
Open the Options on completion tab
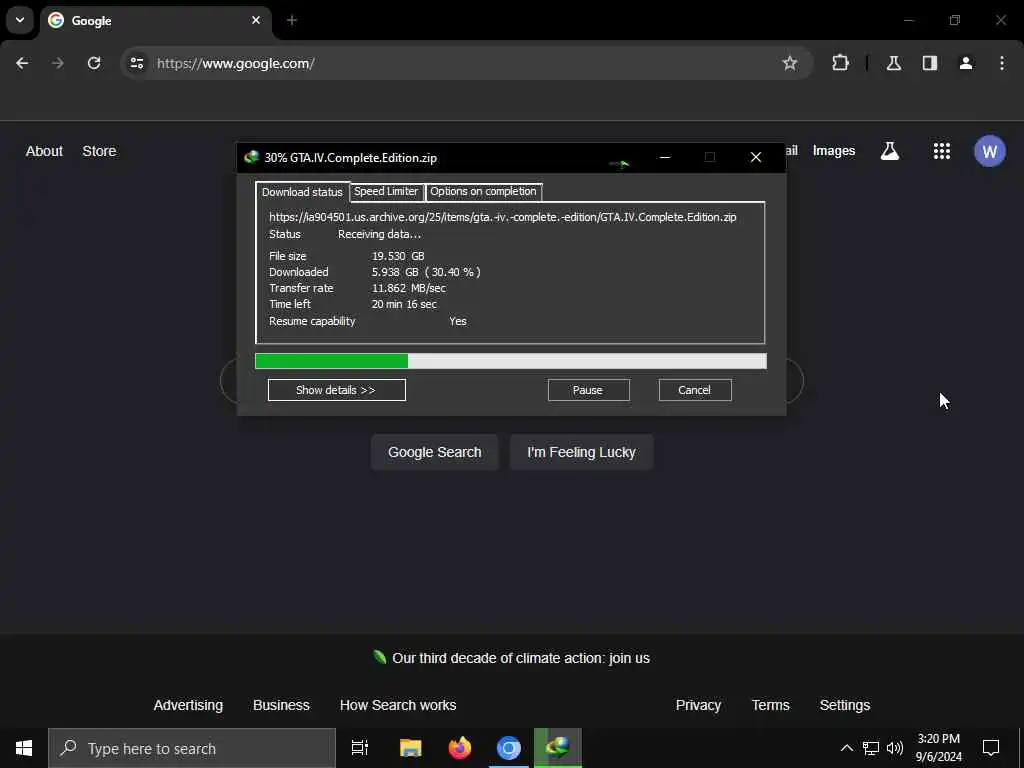click(x=483, y=191)
